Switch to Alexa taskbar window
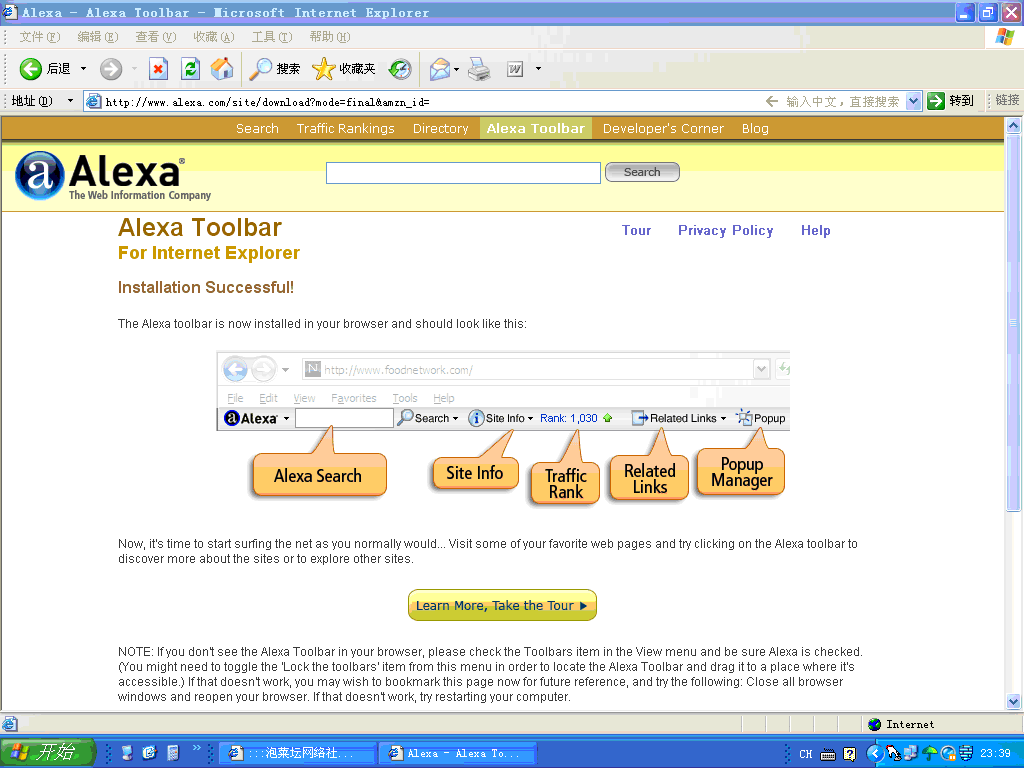The image size is (1024, 768). click(457, 754)
